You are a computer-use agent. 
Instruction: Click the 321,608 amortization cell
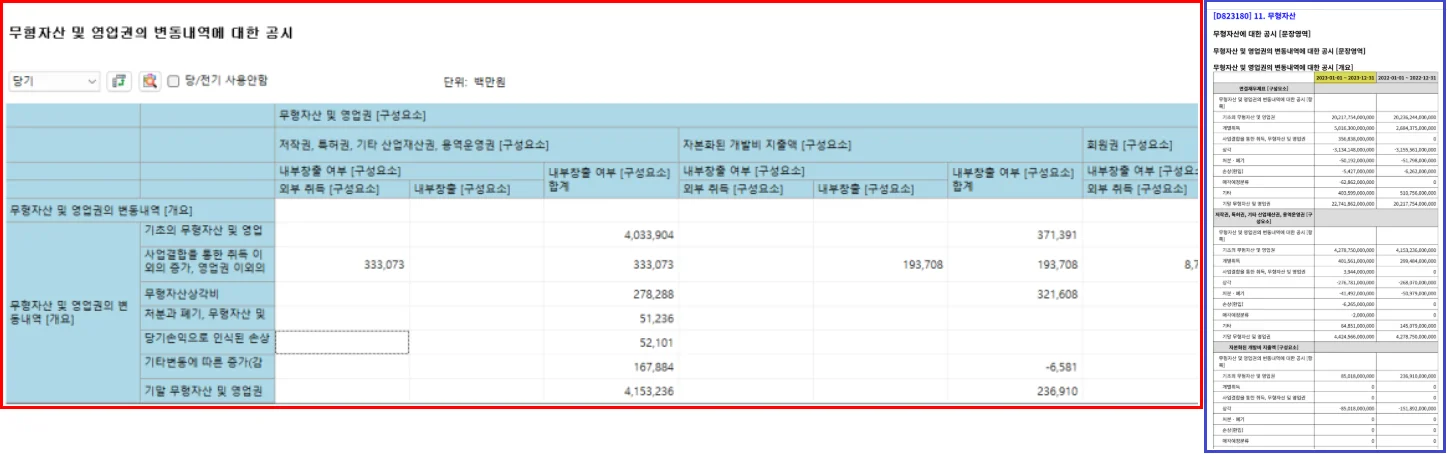click(x=1014, y=294)
